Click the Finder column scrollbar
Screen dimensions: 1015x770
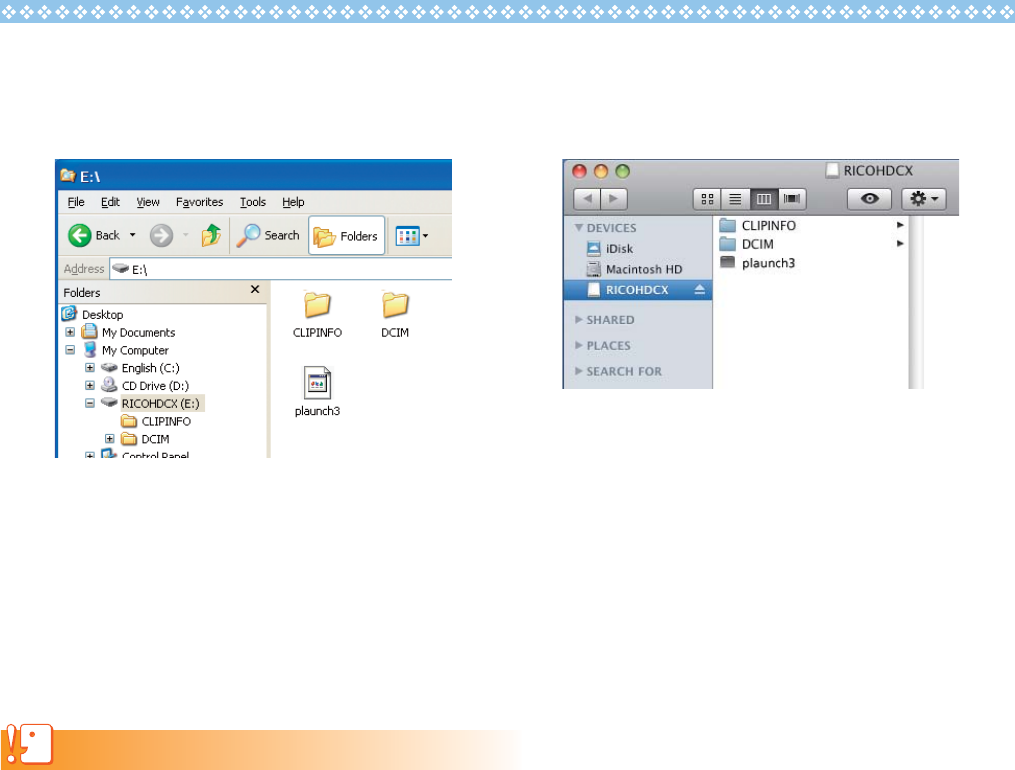(915, 303)
